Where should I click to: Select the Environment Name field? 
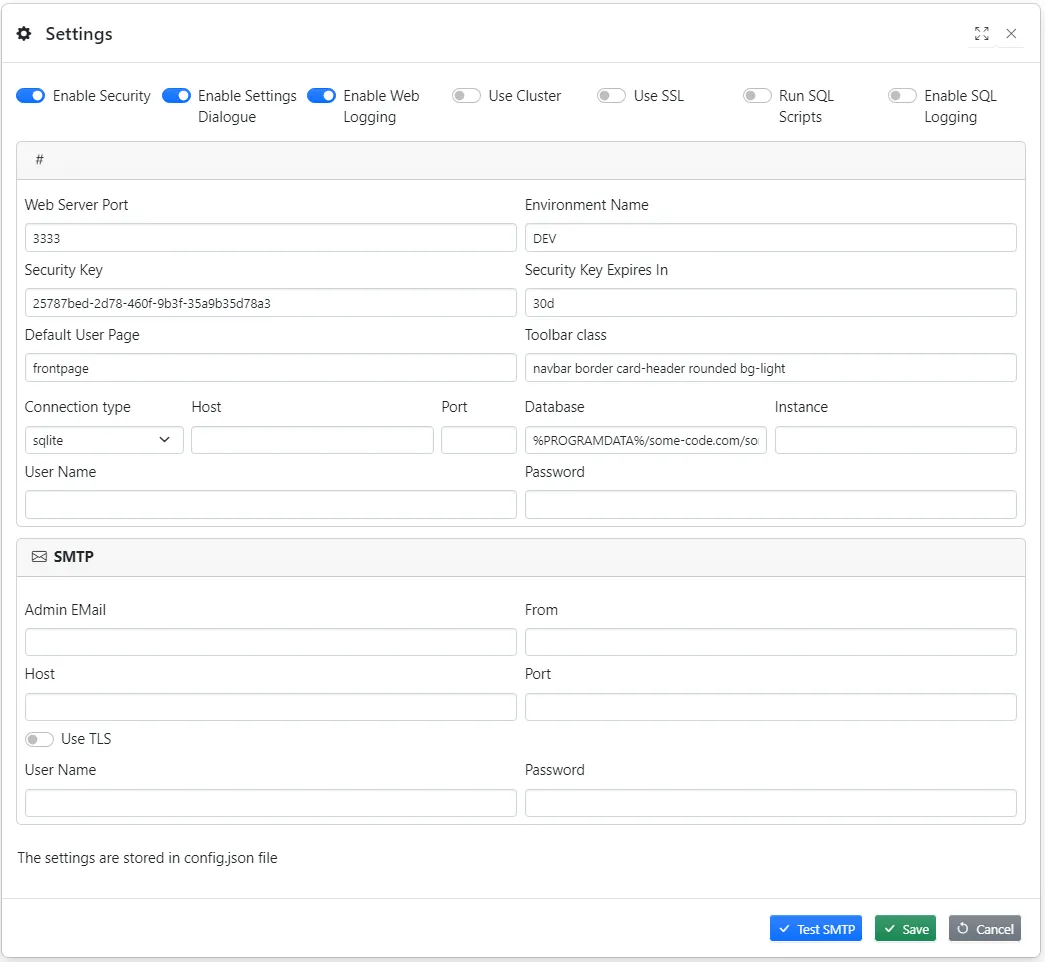tap(770, 238)
